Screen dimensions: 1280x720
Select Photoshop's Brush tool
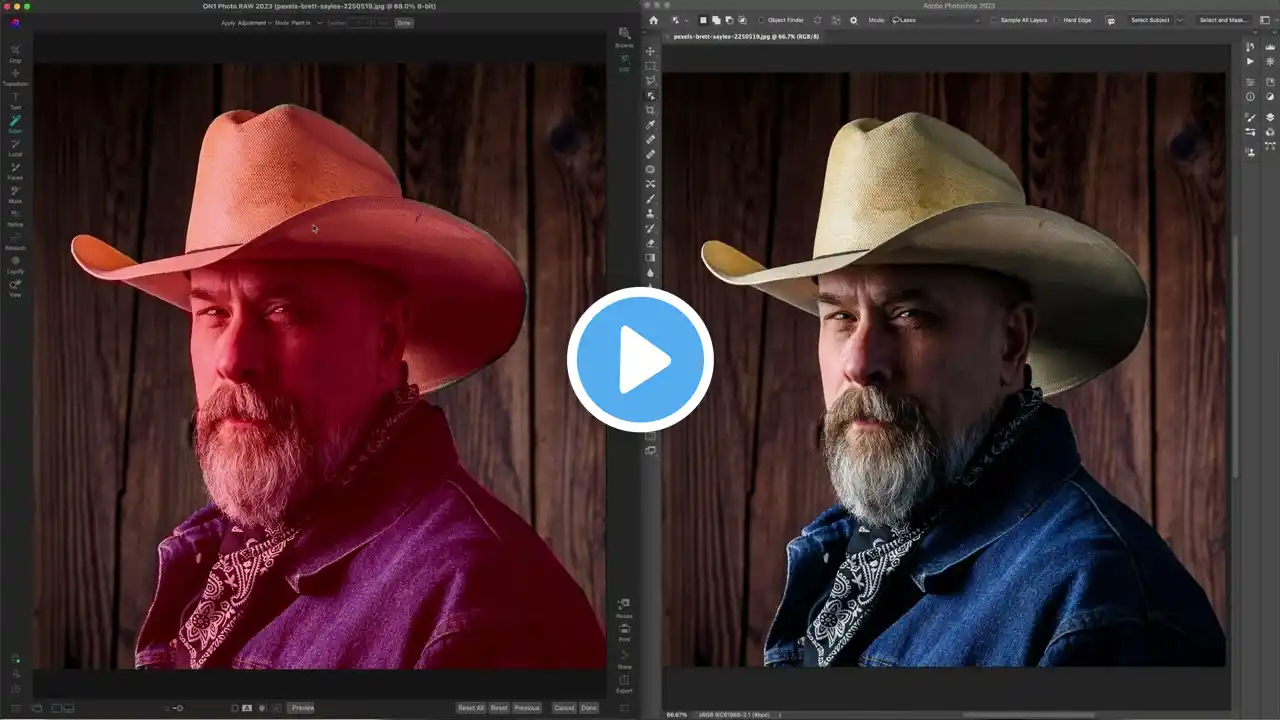(x=650, y=198)
